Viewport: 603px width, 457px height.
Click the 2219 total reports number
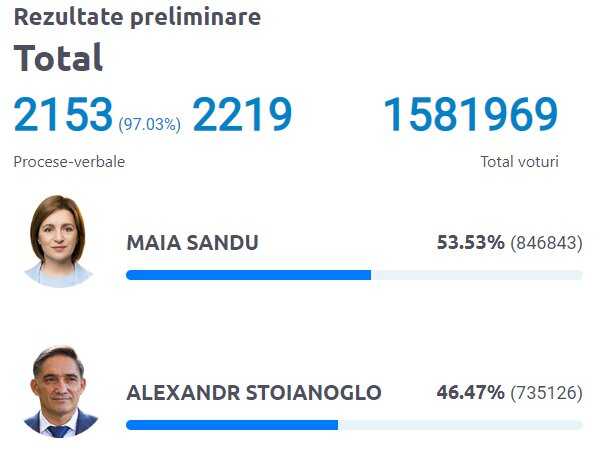click(x=242, y=115)
